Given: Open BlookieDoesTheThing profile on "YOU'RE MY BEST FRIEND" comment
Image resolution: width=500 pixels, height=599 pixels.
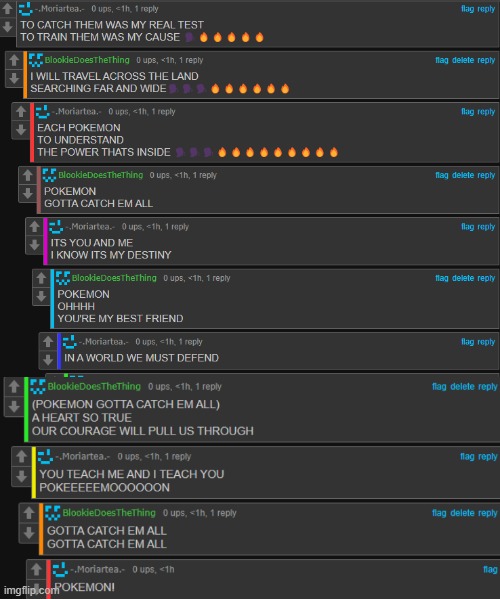Looking at the screenshot, I should (x=114, y=278).
